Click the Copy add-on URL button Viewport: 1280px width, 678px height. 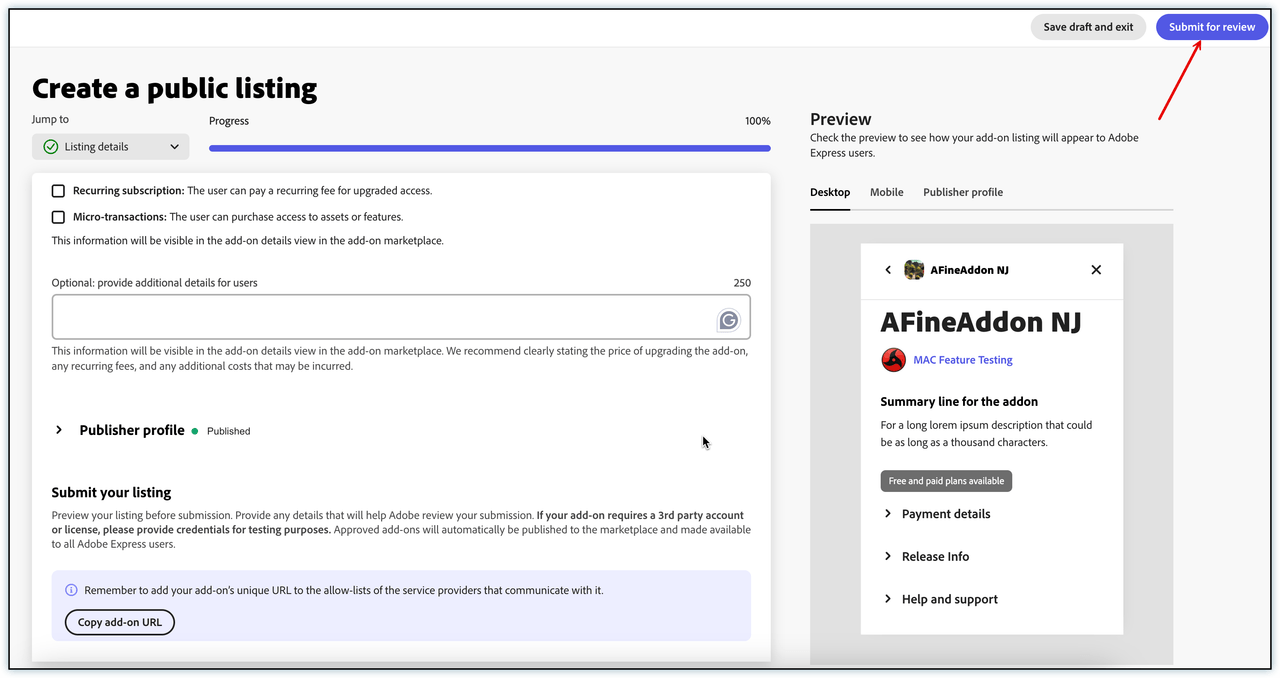coord(120,622)
